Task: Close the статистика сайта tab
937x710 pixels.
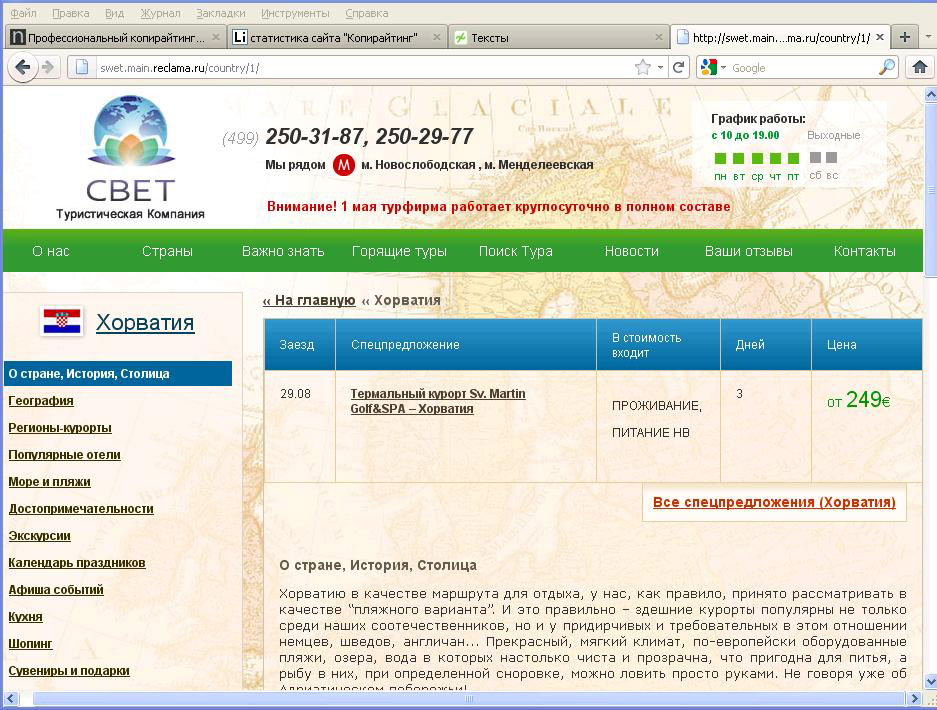Action: [437, 37]
